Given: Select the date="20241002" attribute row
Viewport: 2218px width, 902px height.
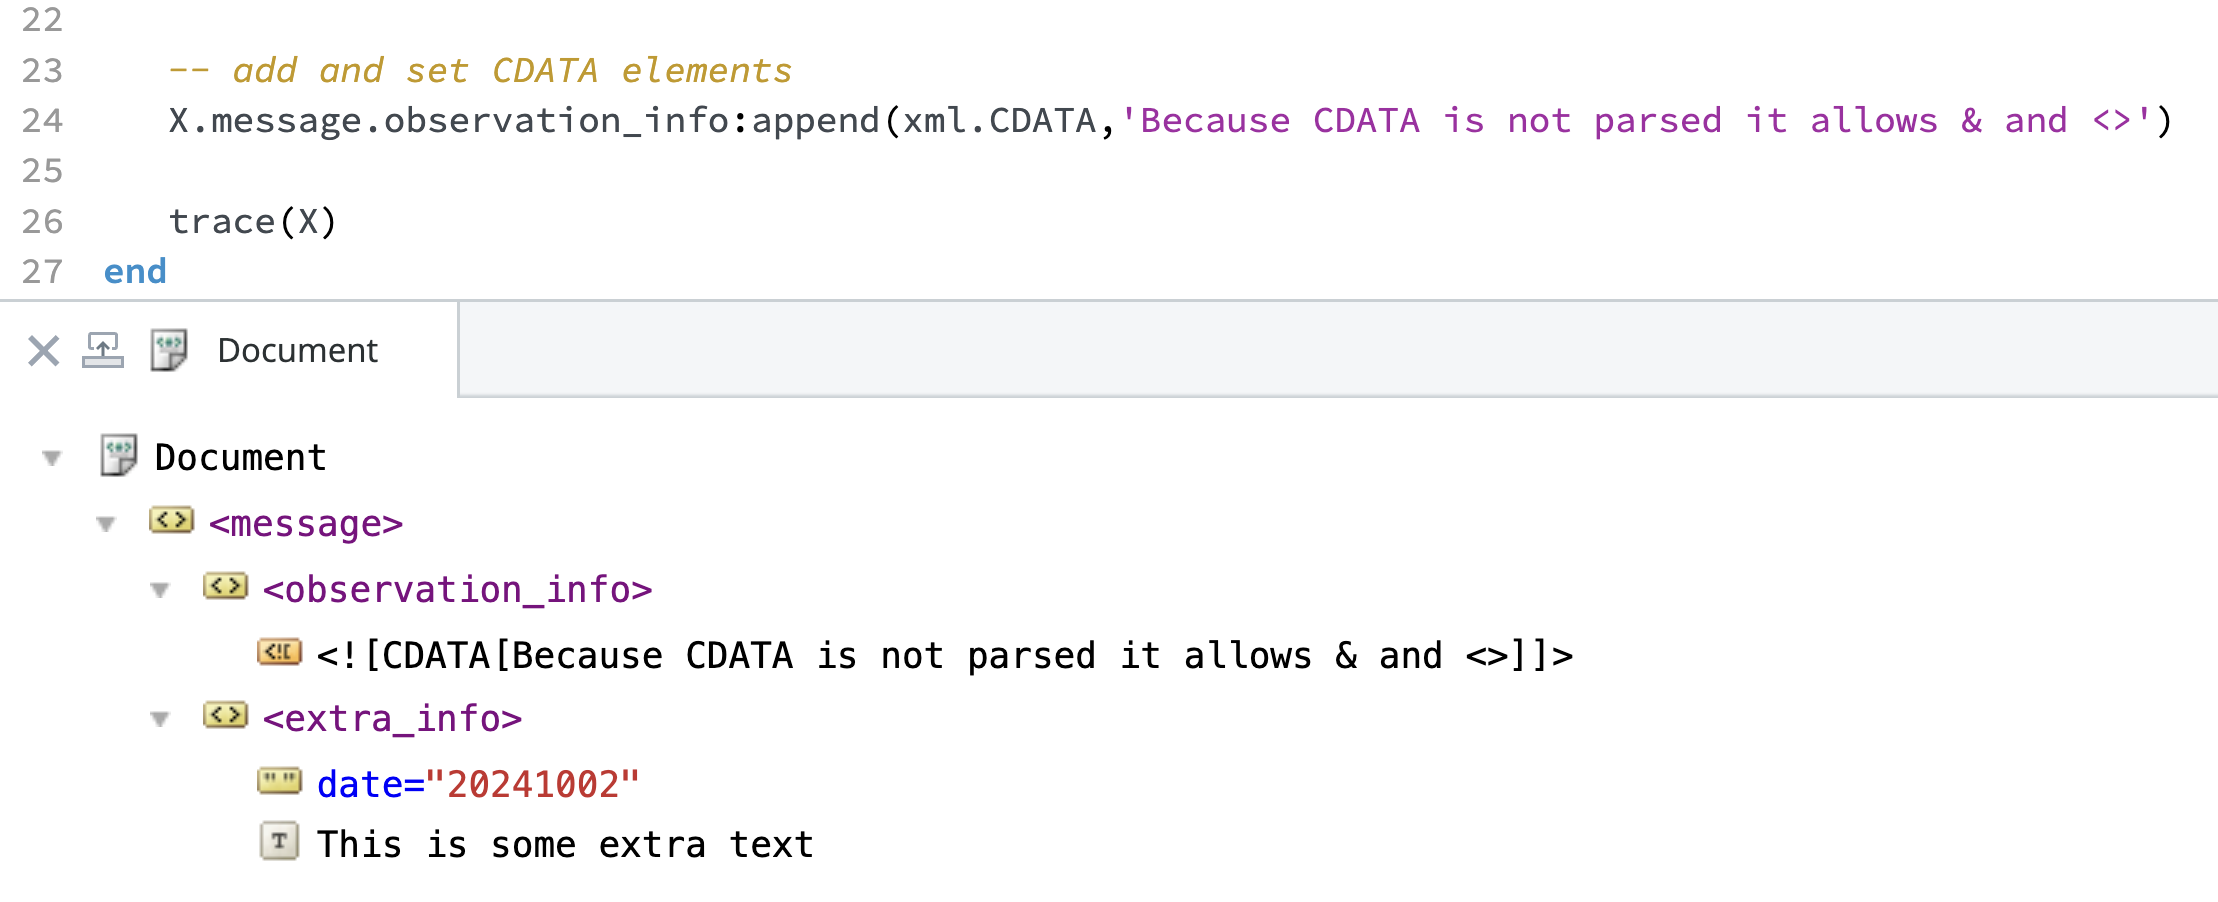Looking at the screenshot, I should pos(478,785).
